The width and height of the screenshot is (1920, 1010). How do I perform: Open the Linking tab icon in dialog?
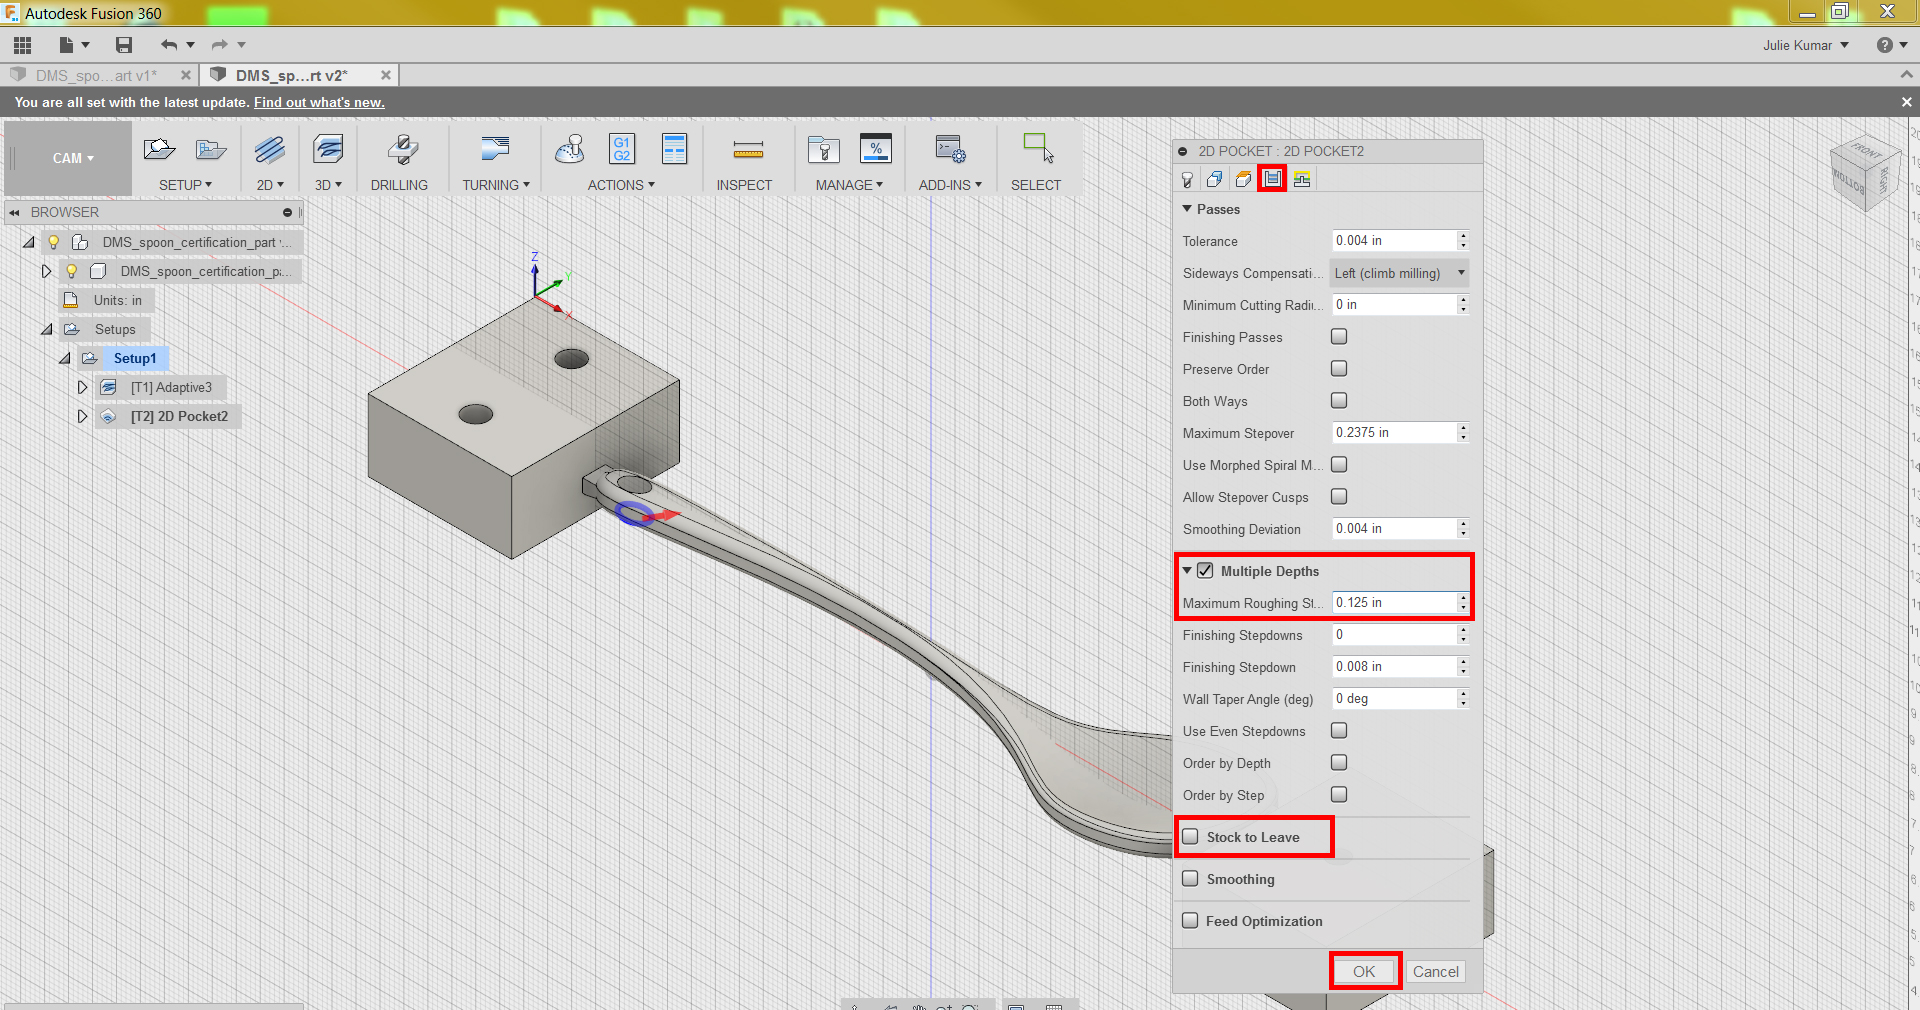point(1301,180)
